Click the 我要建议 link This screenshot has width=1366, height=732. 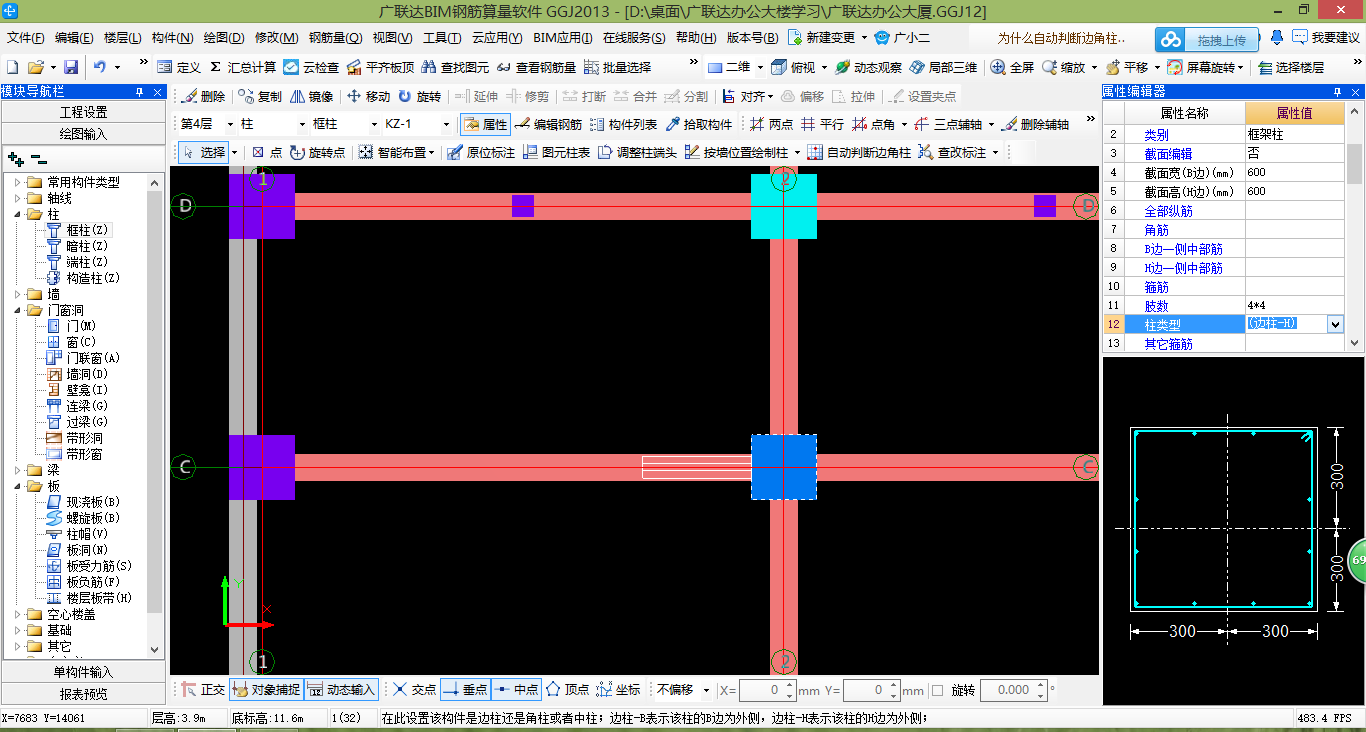click(x=1327, y=38)
